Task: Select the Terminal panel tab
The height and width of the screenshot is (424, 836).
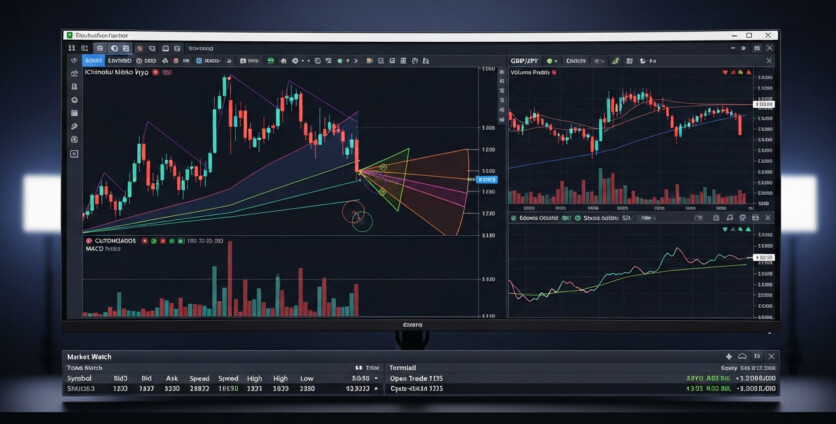Action: [x=403, y=368]
